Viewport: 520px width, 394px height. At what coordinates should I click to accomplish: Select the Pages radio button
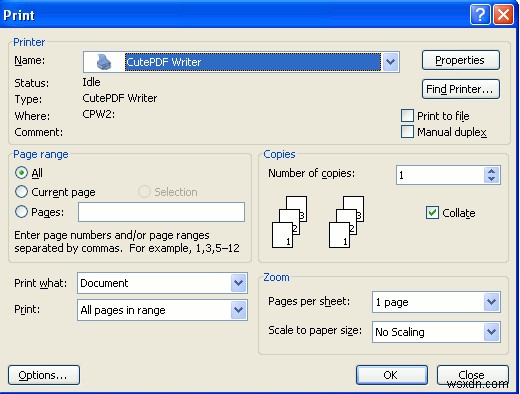tap(21, 211)
